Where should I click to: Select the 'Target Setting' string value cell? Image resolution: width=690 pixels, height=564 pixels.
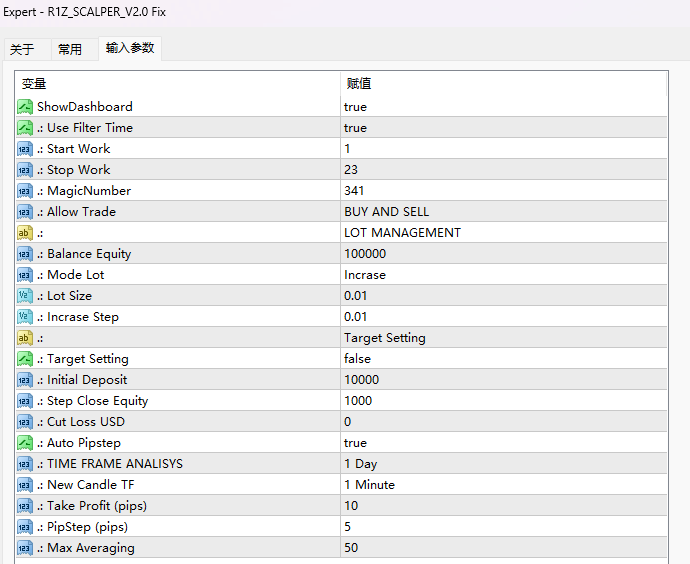[x=503, y=338]
